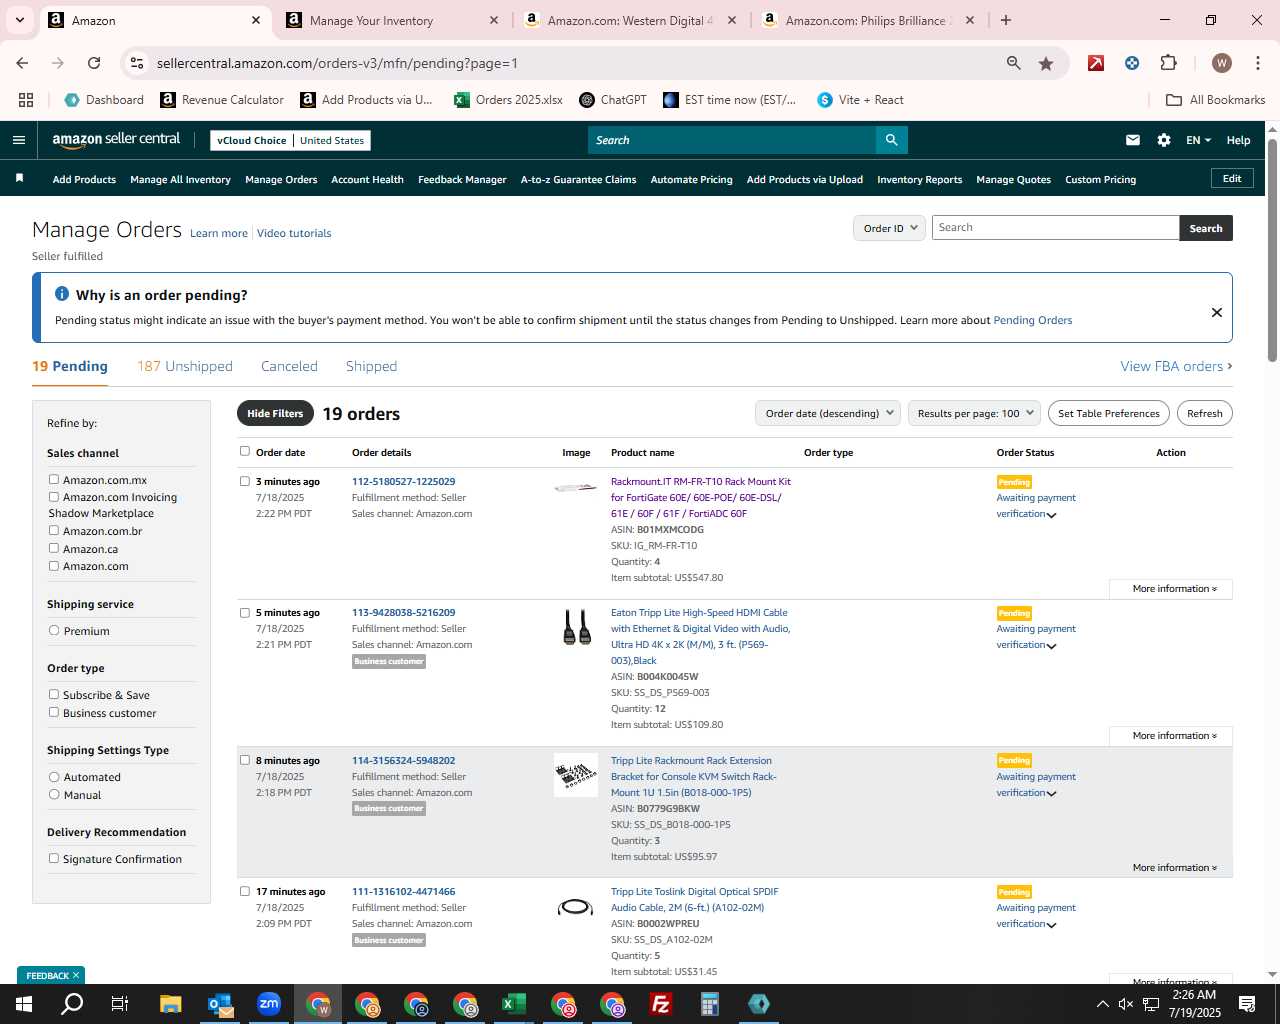
Task: Open Windows taskbar search
Action: point(72,1004)
